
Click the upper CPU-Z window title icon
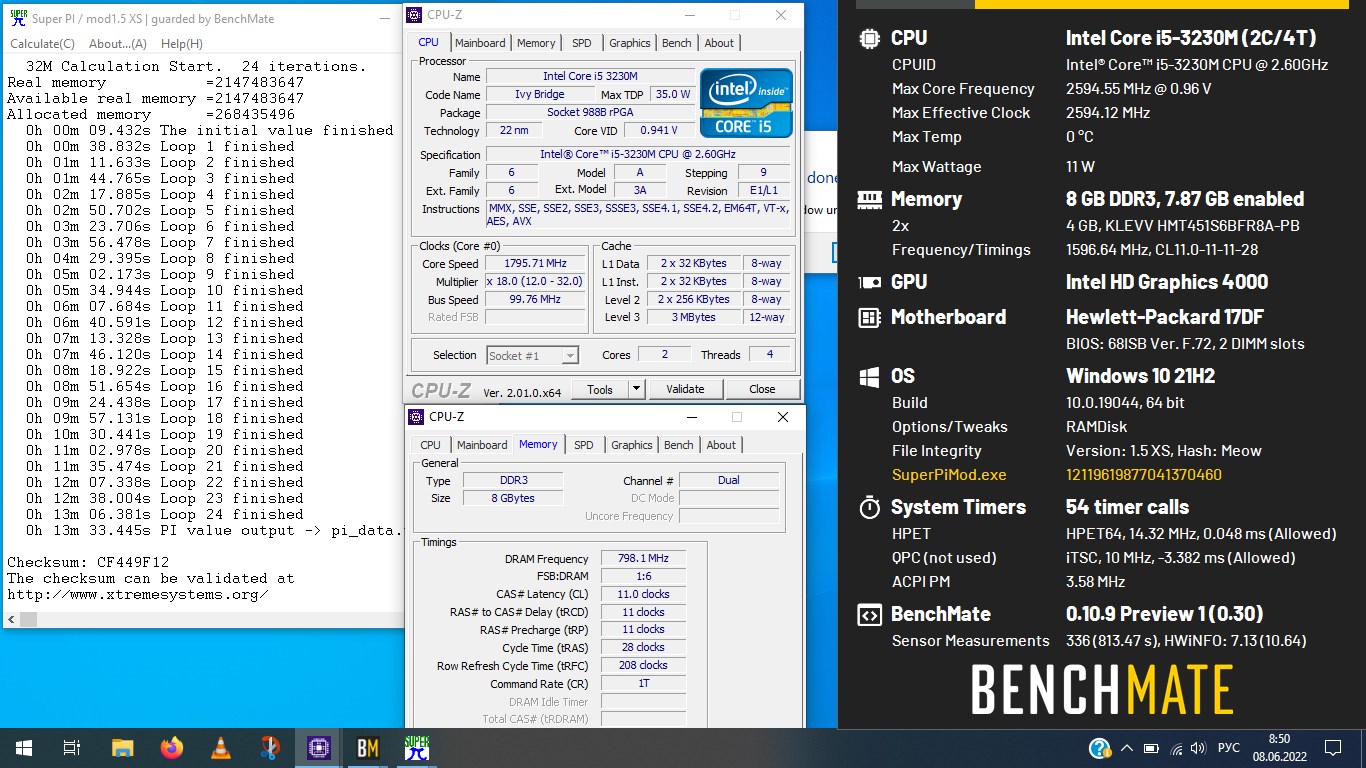coord(415,15)
